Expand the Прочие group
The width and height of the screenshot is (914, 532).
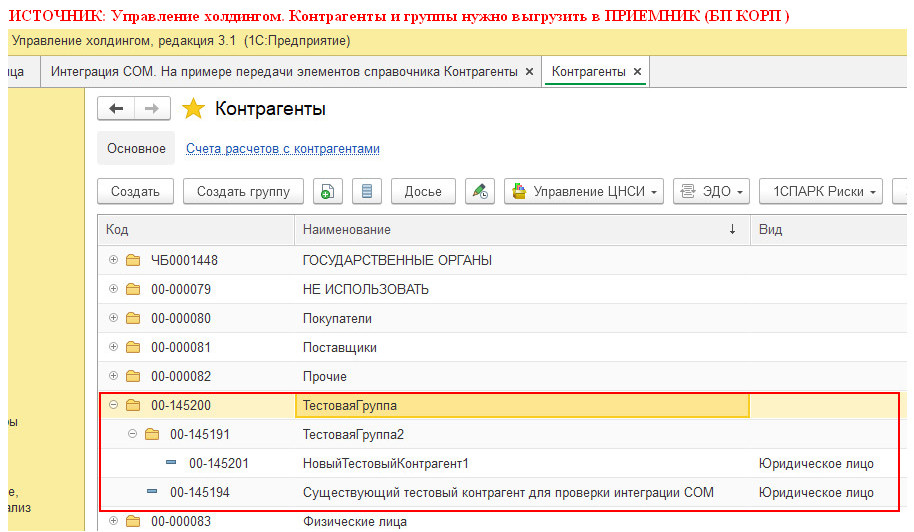(114, 376)
